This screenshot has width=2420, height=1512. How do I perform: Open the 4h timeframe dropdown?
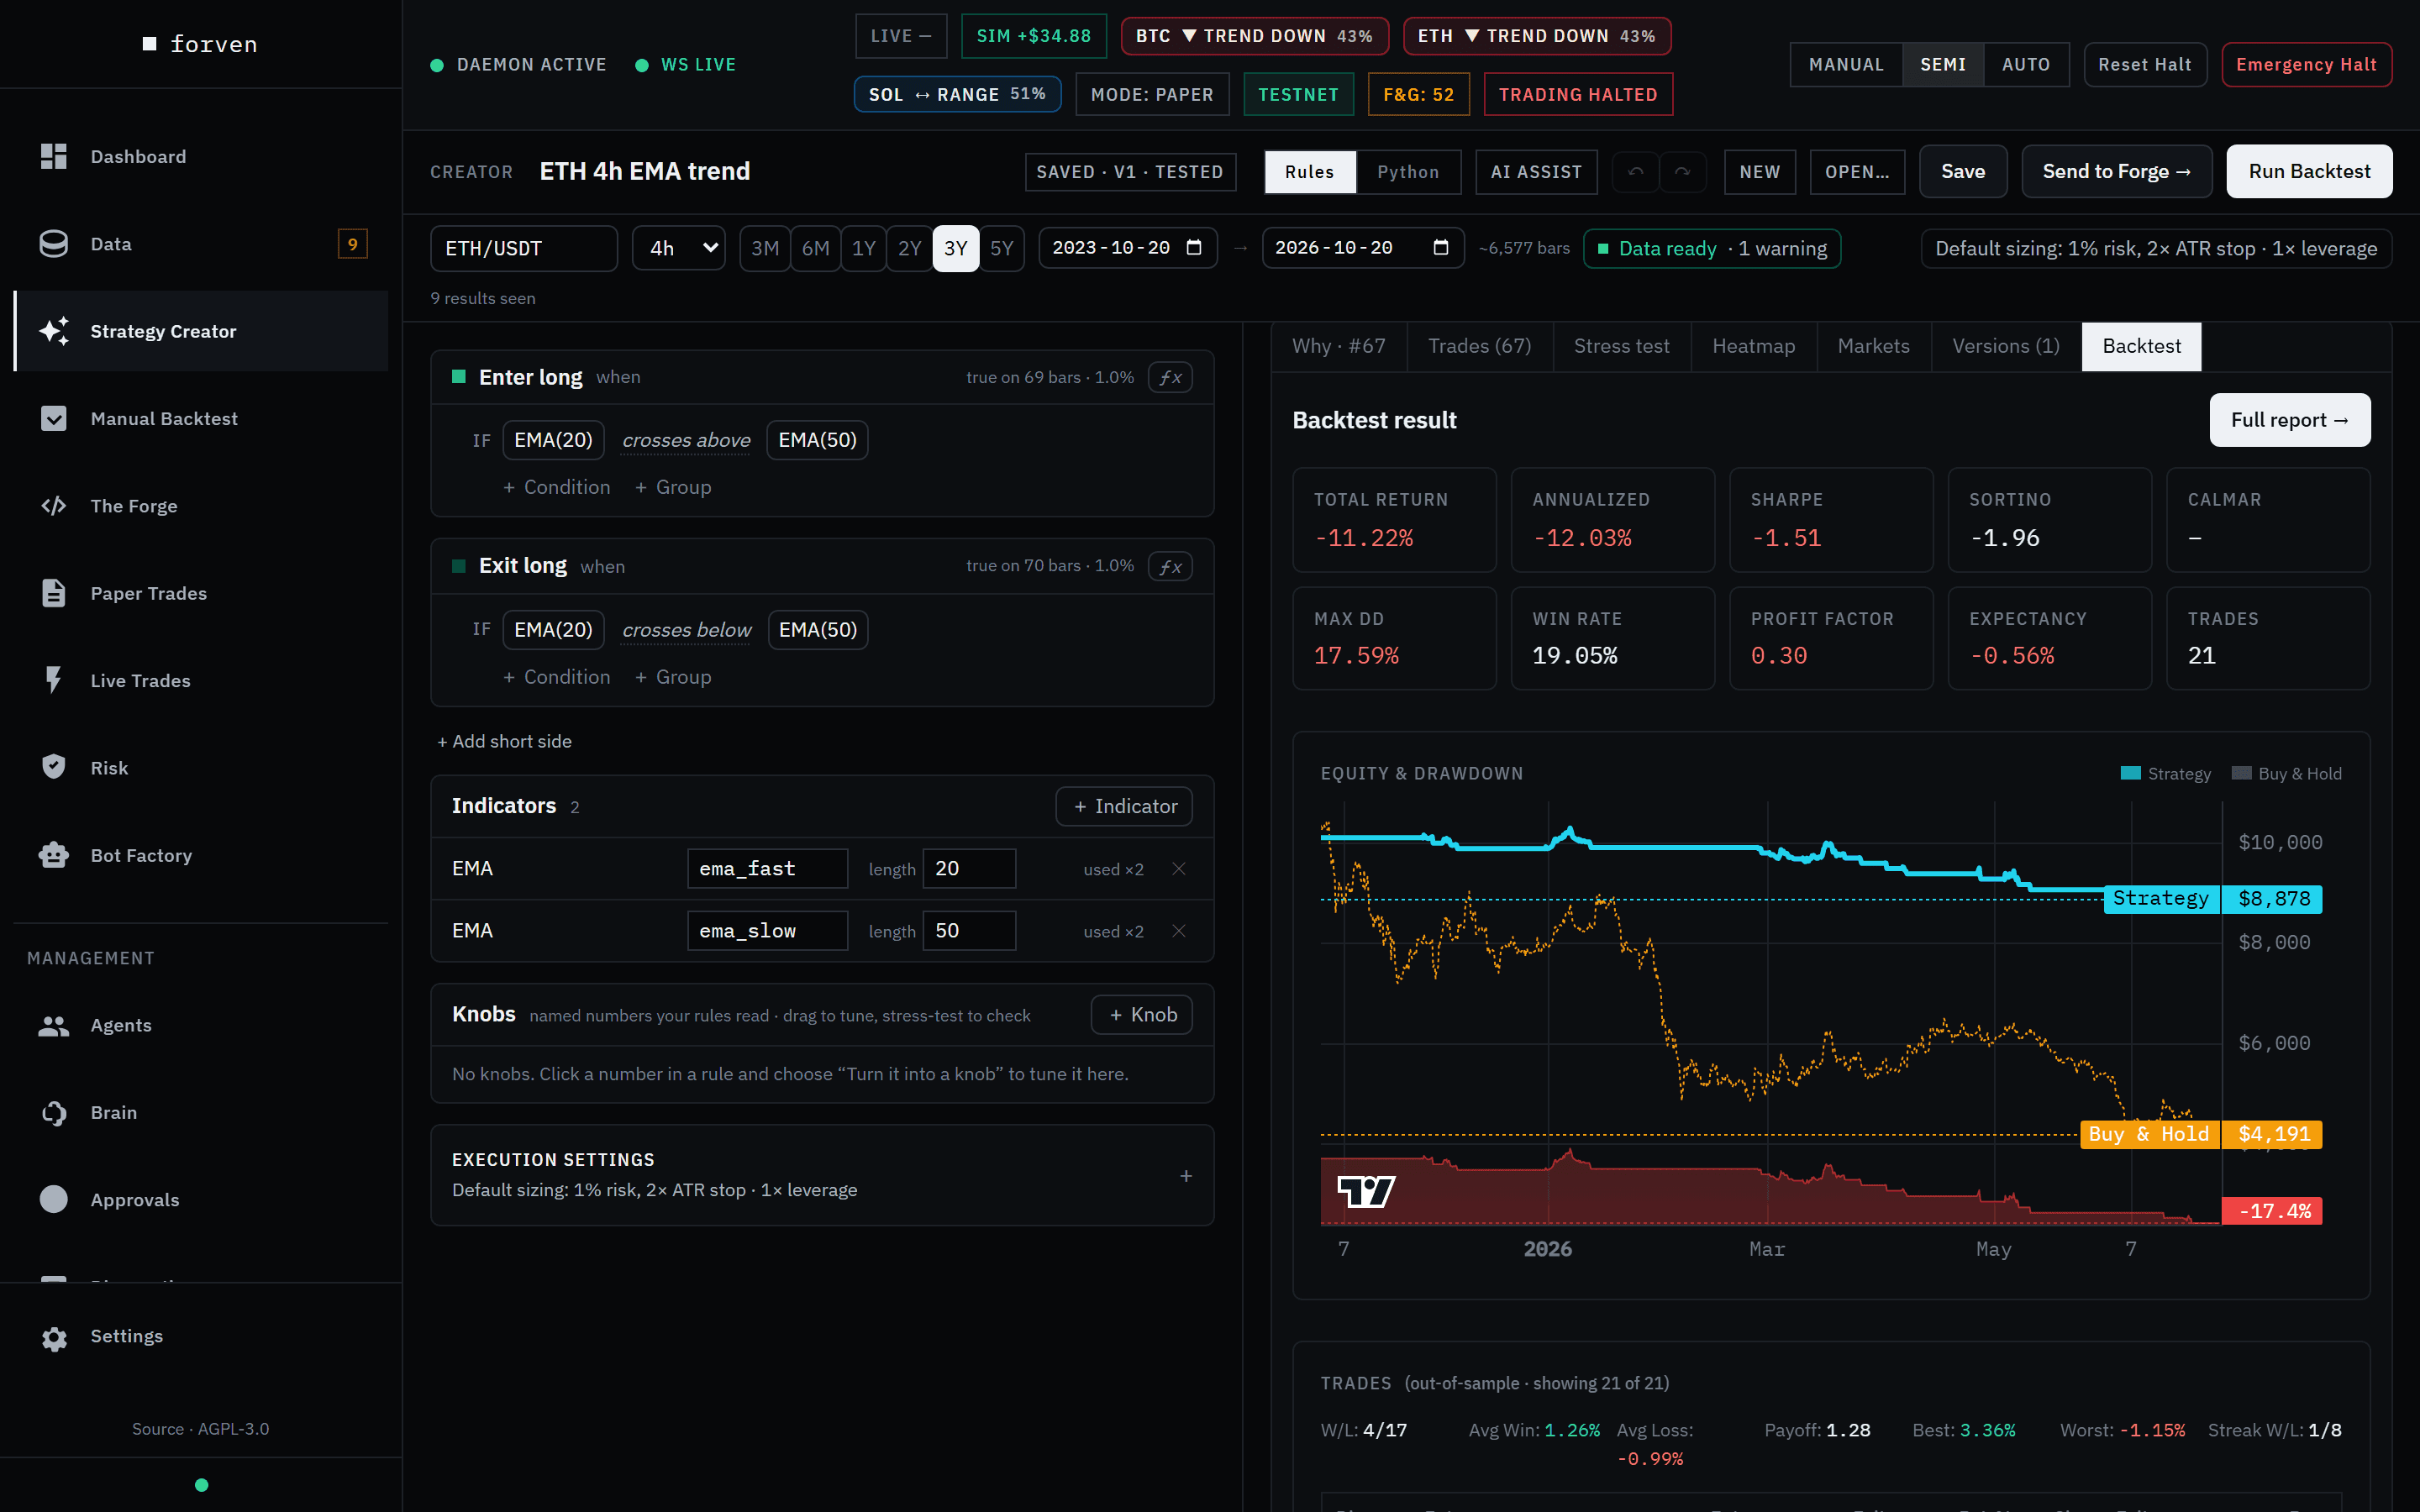pos(679,248)
